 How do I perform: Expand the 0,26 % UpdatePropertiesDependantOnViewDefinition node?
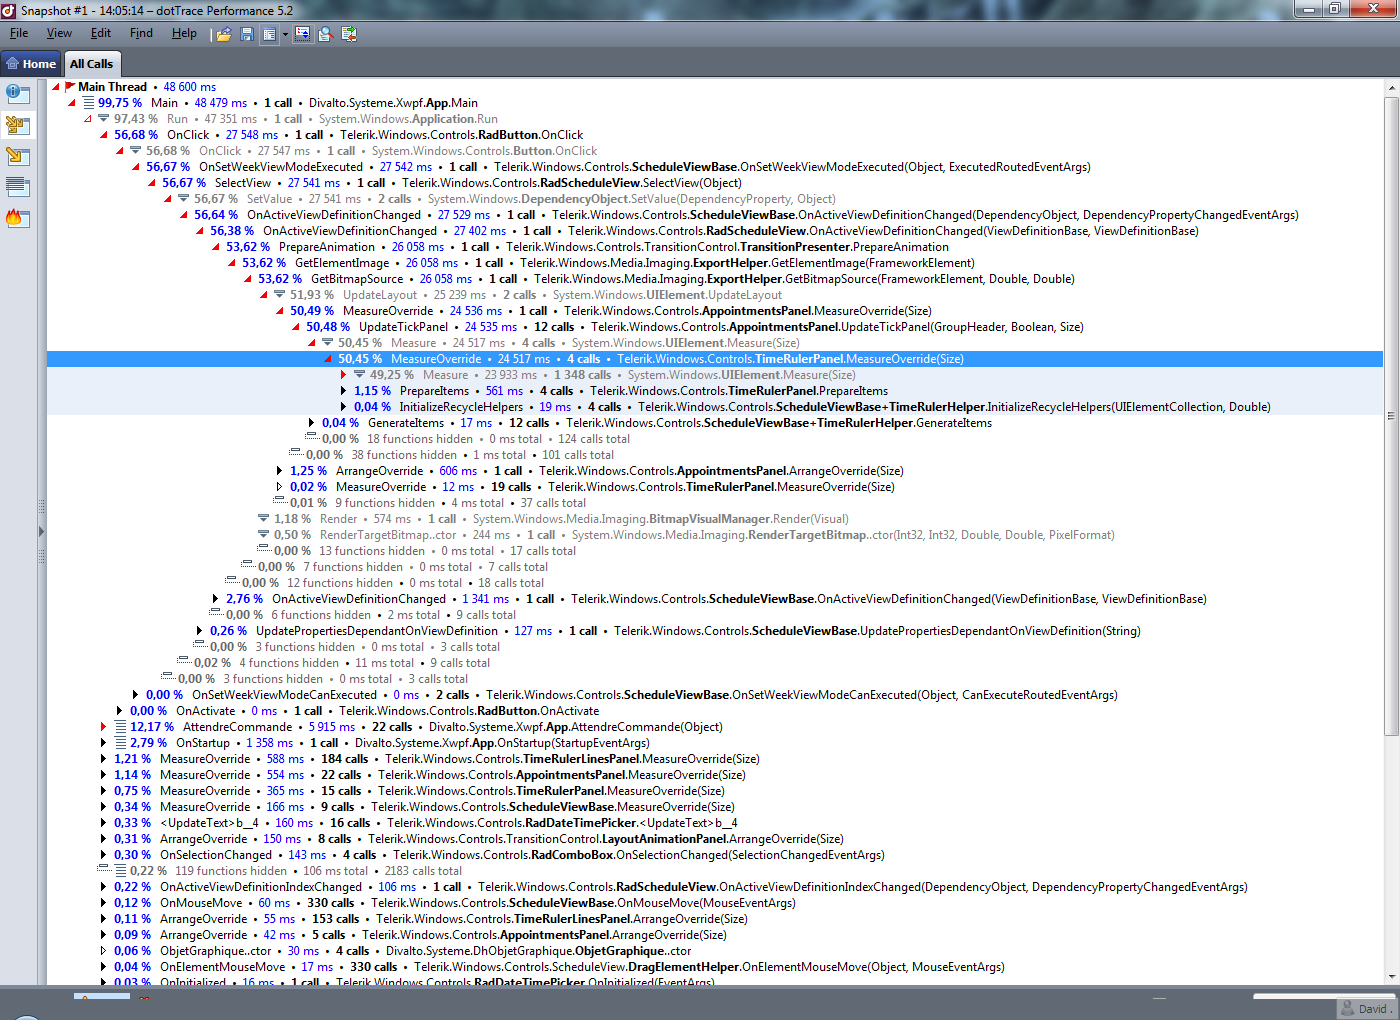[x=200, y=631]
